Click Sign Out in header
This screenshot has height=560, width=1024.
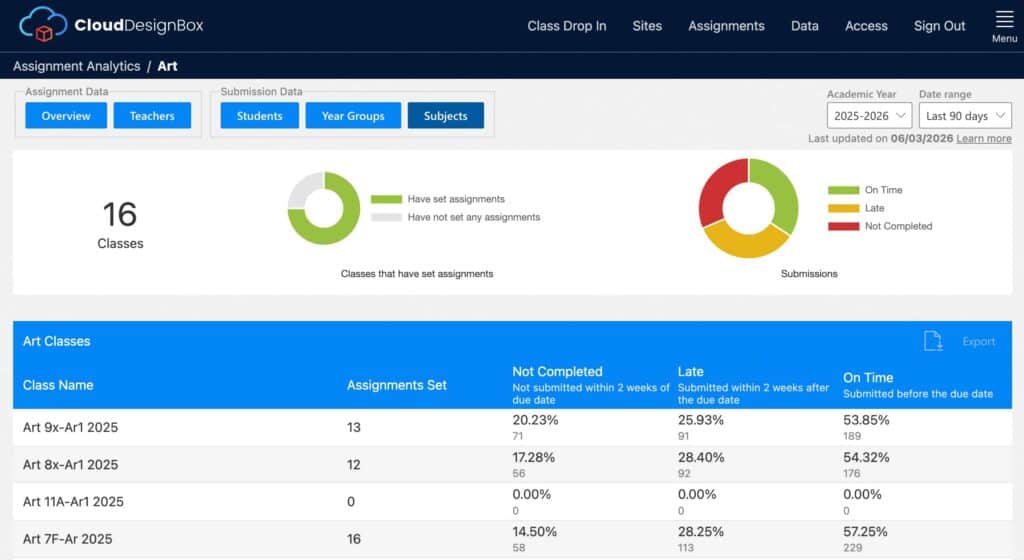pyautogui.click(x=939, y=26)
